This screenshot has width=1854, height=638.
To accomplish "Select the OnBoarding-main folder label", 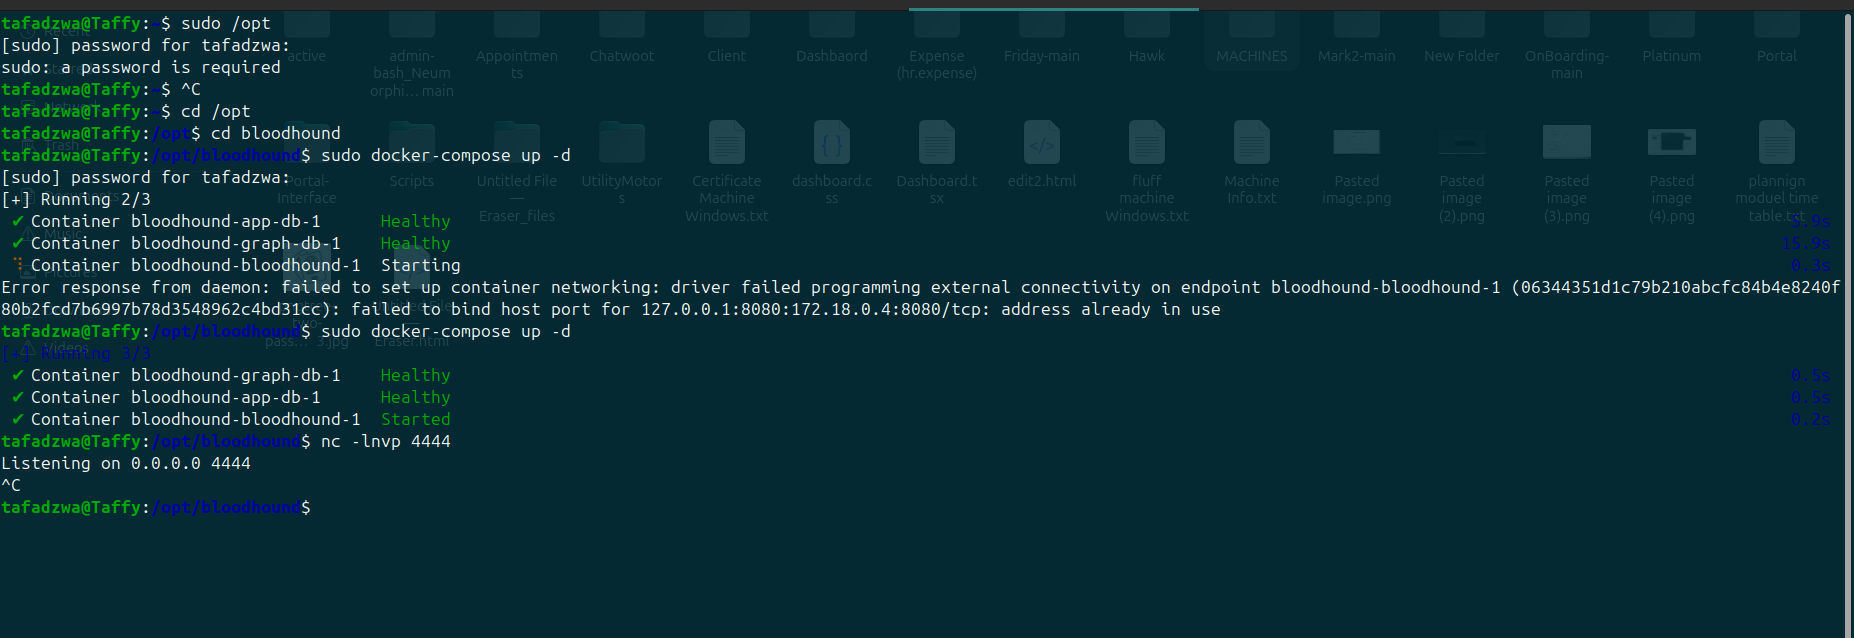I will 1567,64.
